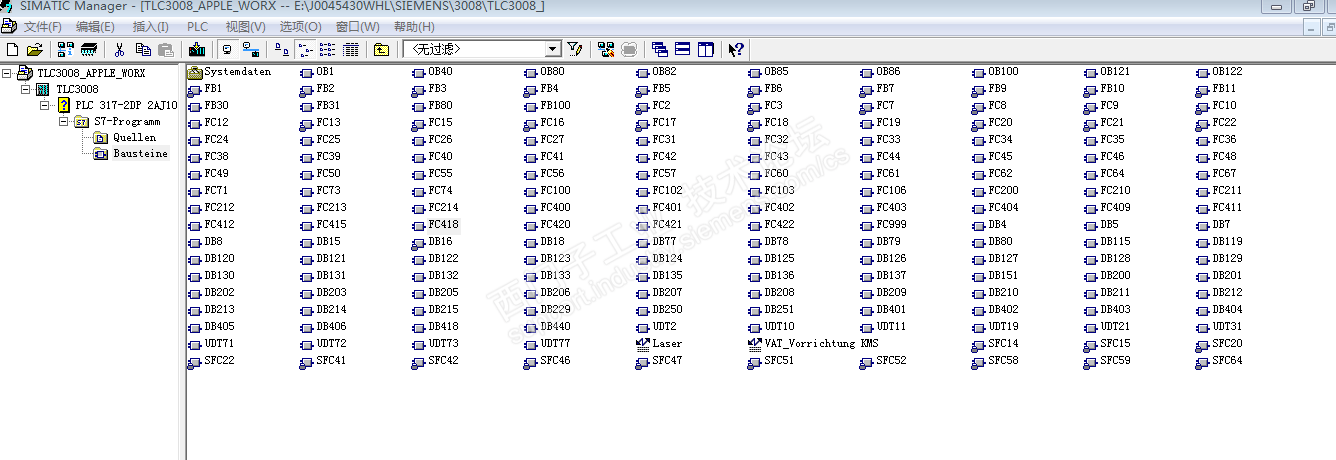This screenshot has width=1336, height=460.
Task: Click the Open project folder icon
Action: 35,49
